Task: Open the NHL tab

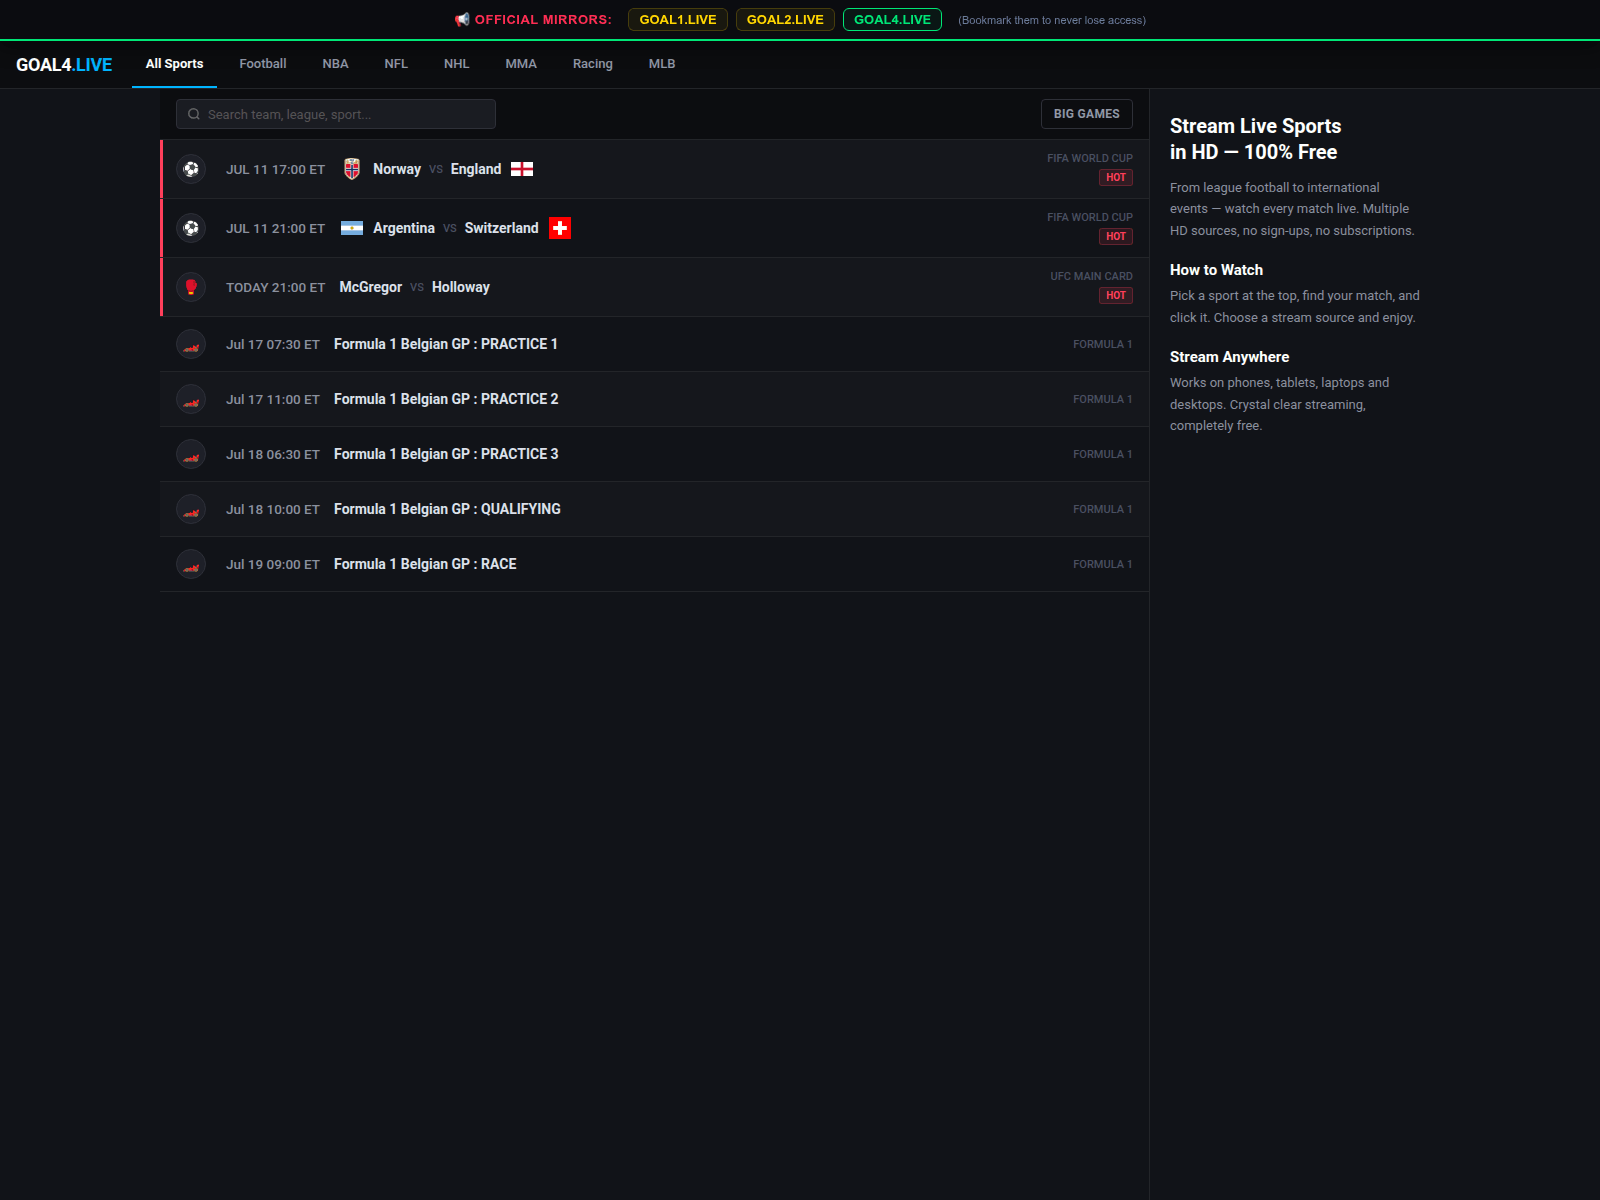Action: [456, 63]
